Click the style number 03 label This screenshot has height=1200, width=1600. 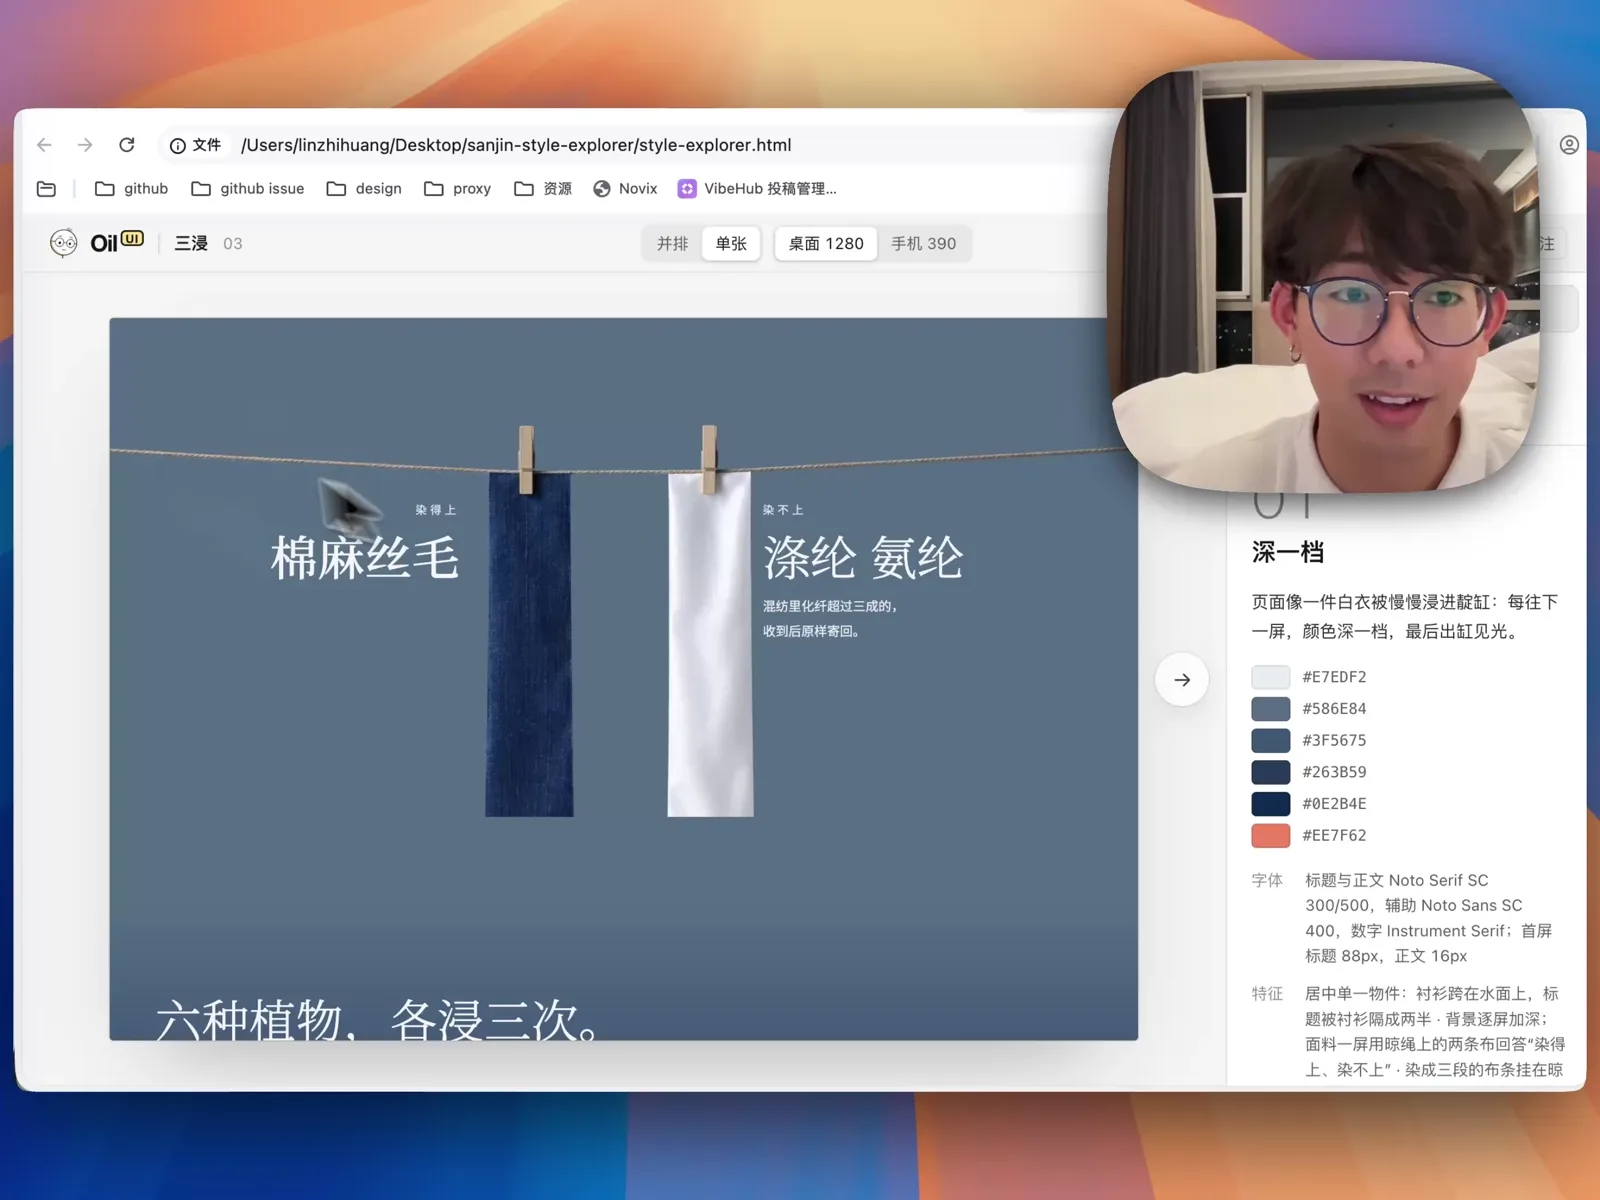pos(233,244)
